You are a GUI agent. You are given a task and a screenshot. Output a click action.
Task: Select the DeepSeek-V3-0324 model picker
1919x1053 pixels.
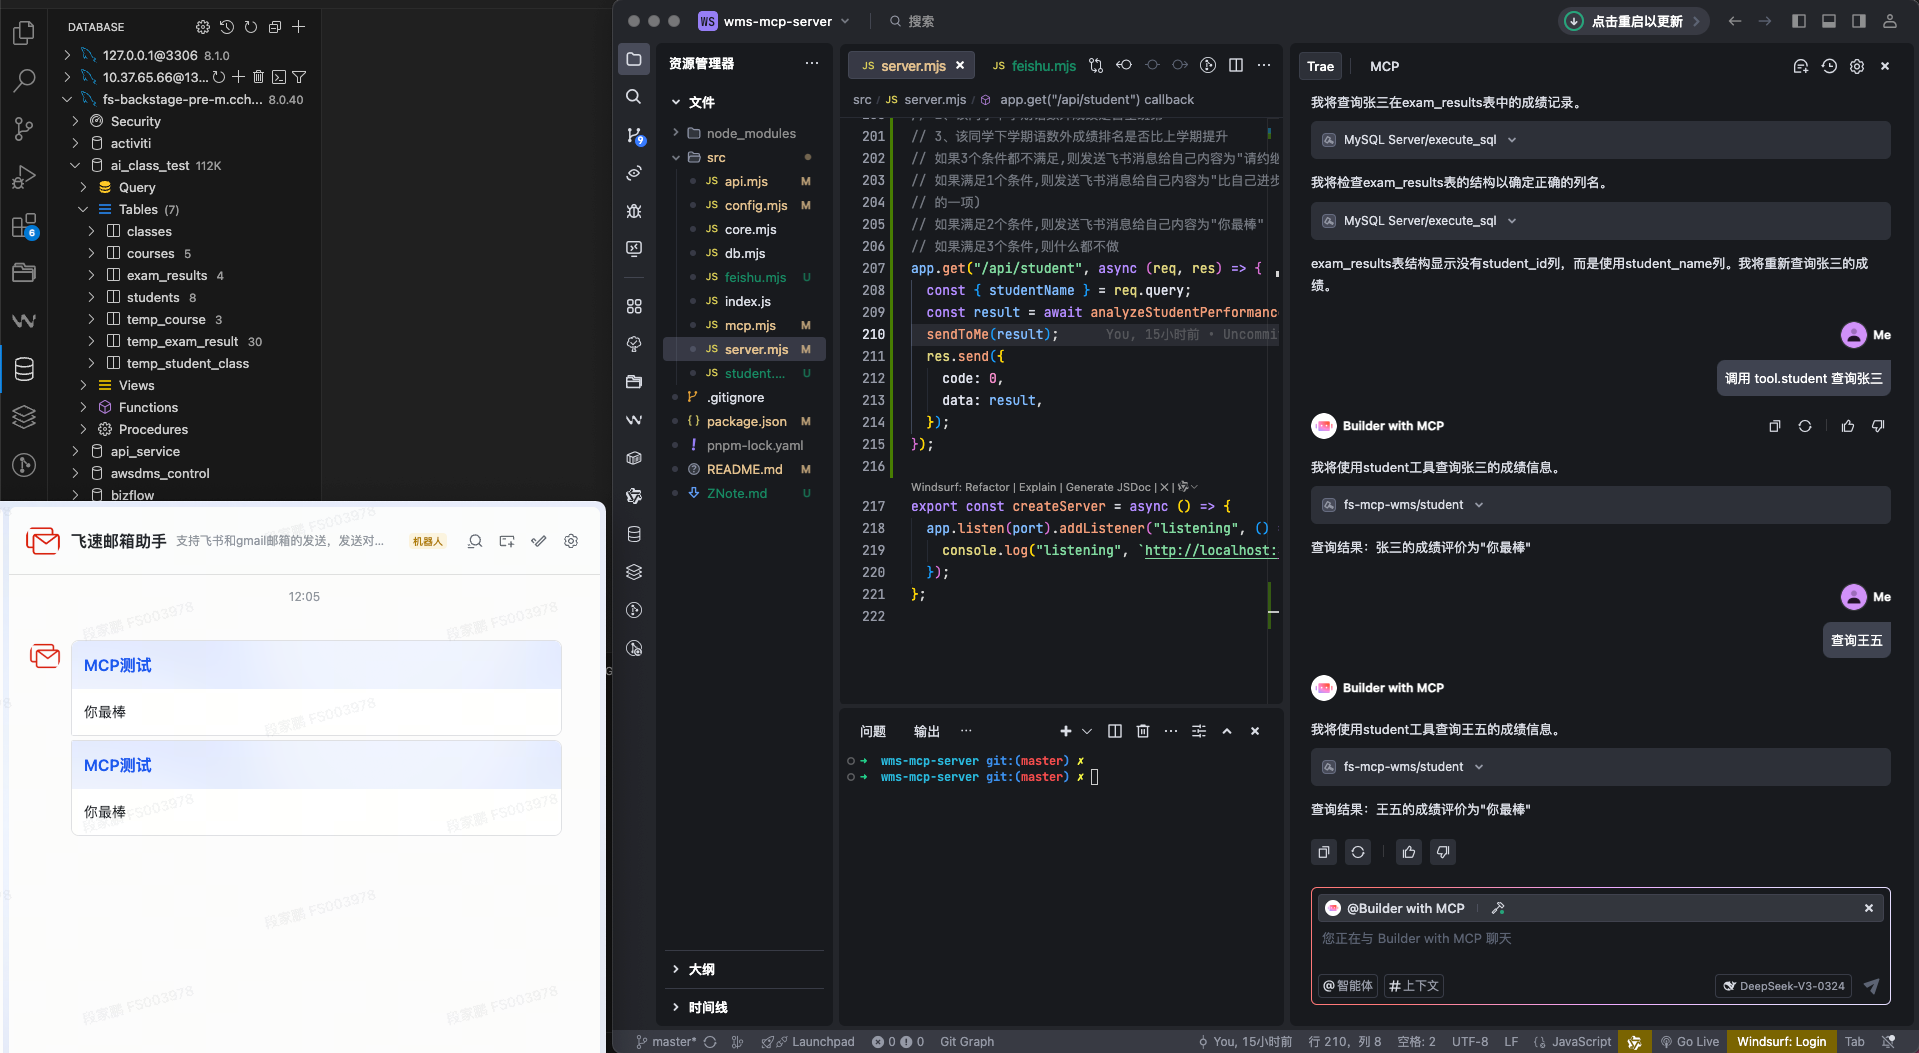point(1783,986)
